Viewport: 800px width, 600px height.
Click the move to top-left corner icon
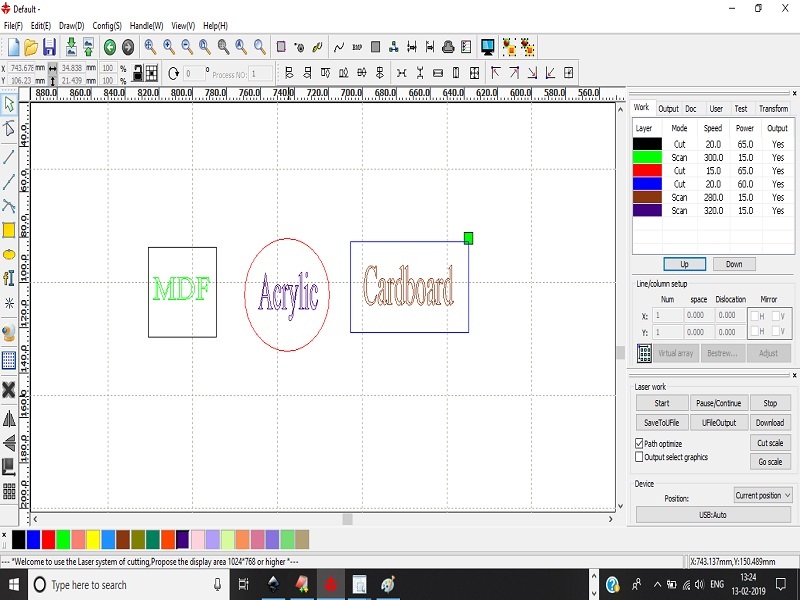(495, 73)
